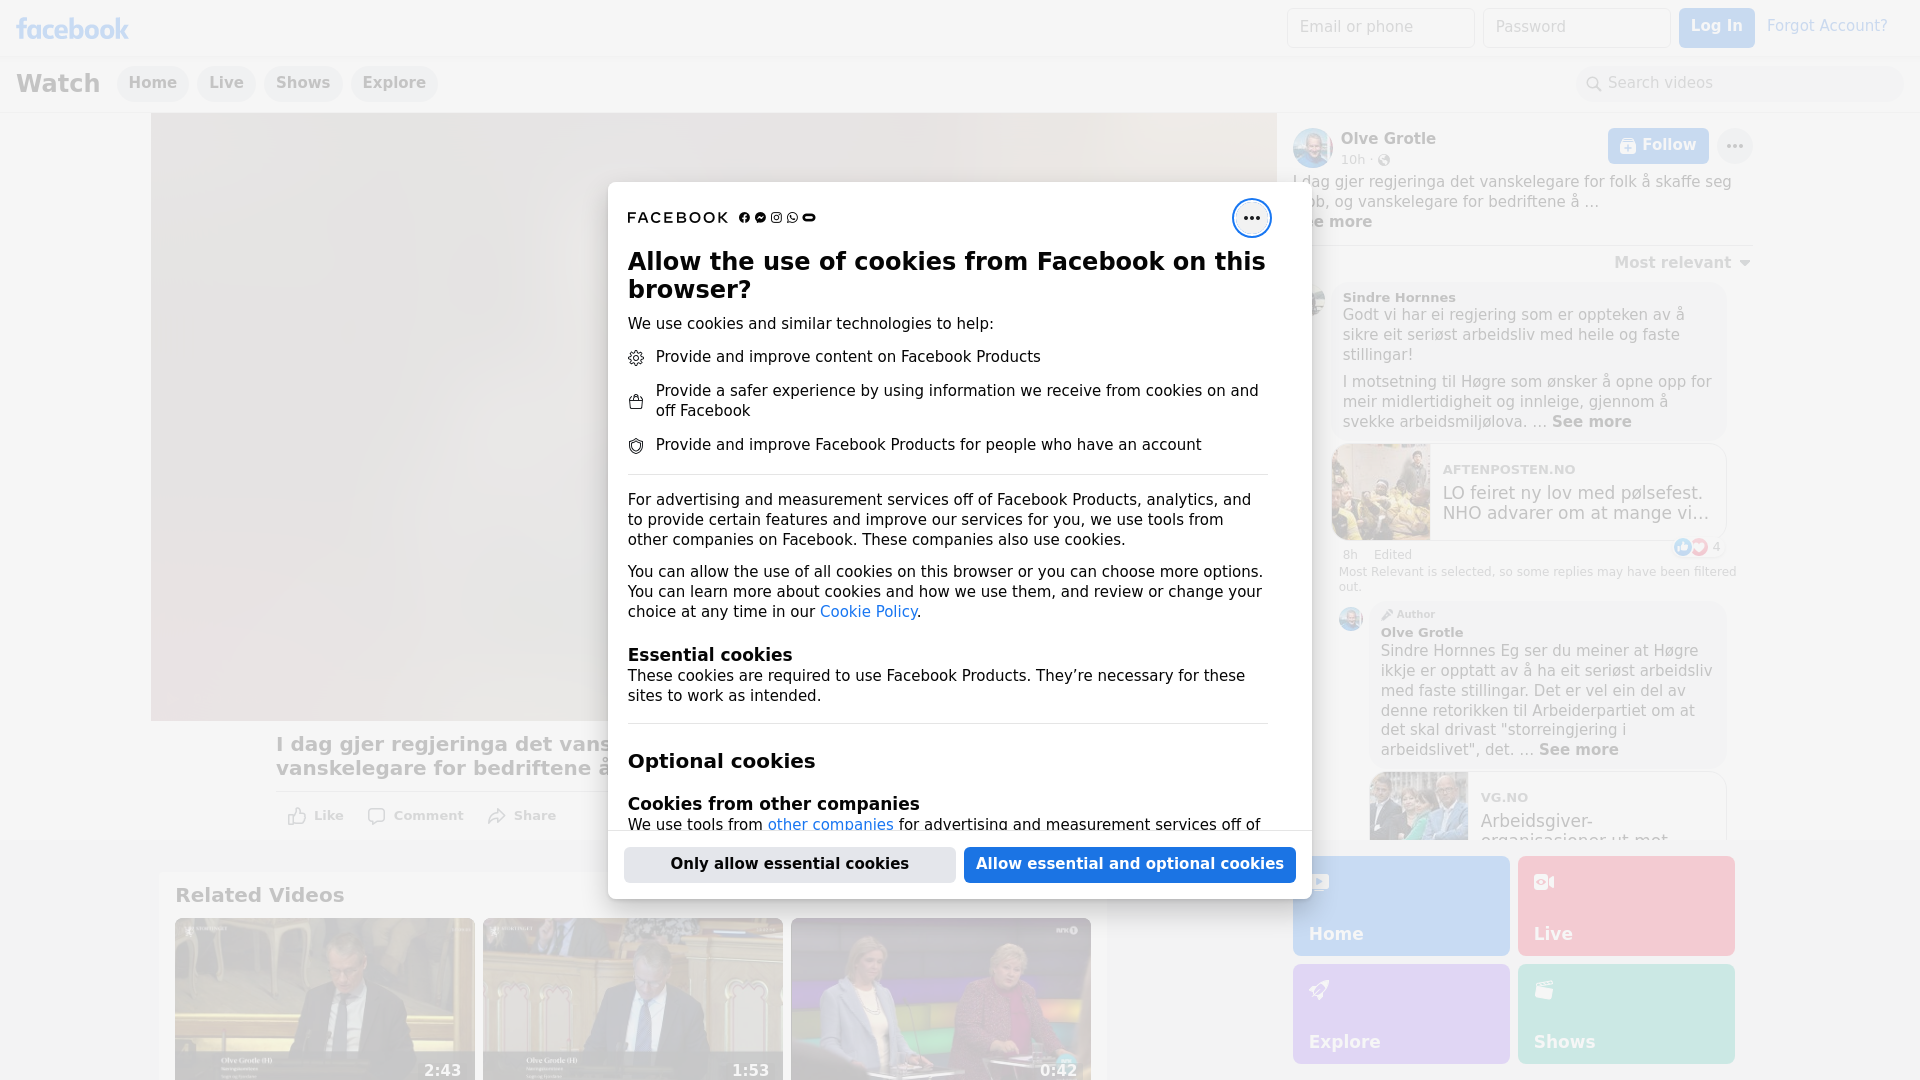Open related video with 1:53 duration

(x=633, y=999)
